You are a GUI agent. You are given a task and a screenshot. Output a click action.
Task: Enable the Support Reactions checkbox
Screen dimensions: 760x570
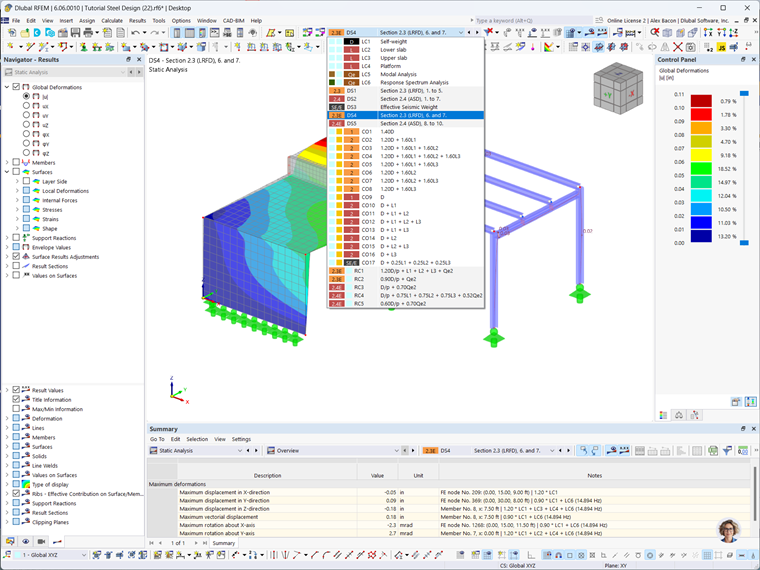point(16,238)
